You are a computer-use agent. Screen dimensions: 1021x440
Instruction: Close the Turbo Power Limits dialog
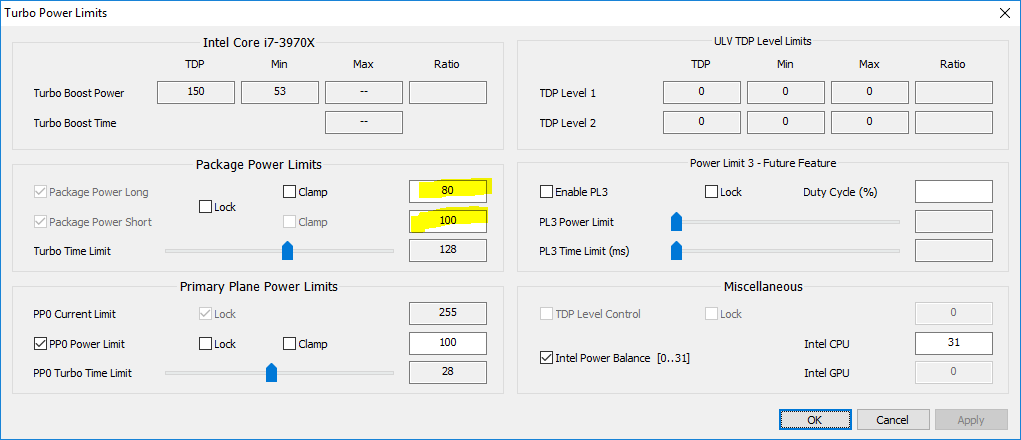(1003, 12)
